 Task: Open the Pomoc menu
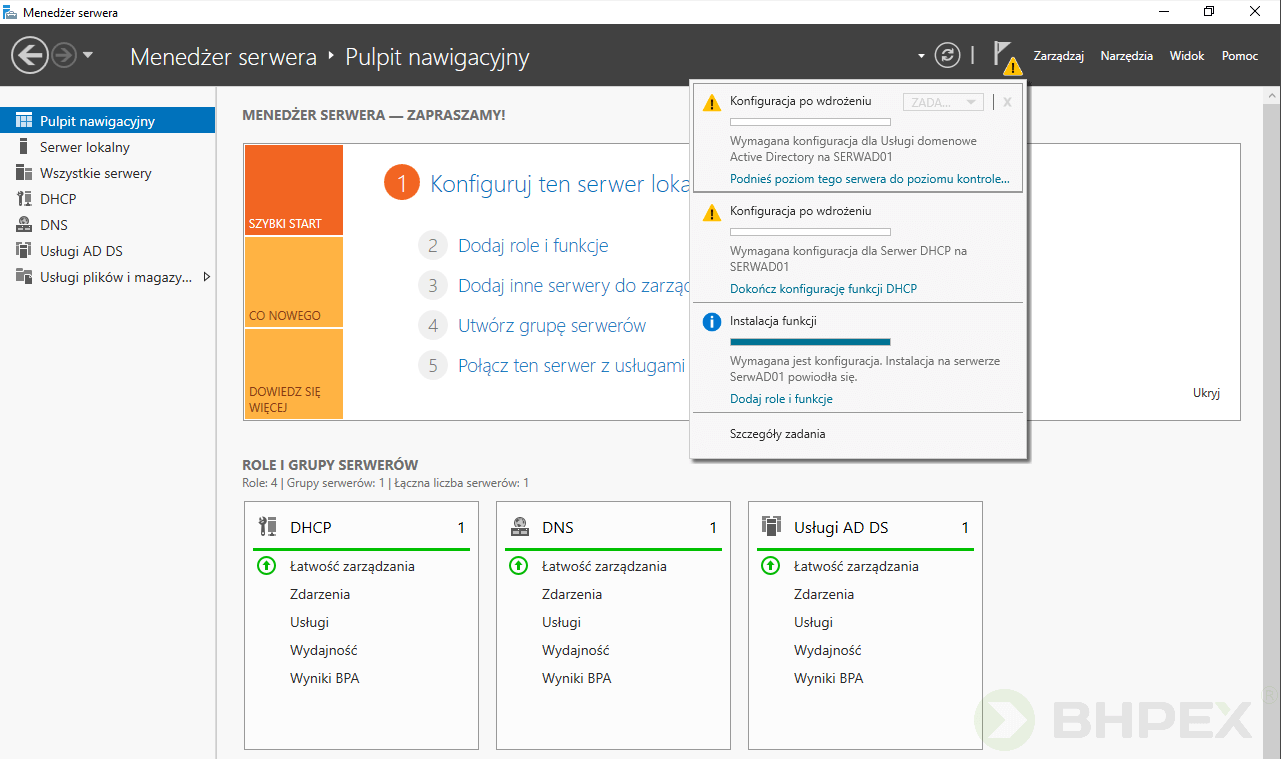tap(1240, 56)
